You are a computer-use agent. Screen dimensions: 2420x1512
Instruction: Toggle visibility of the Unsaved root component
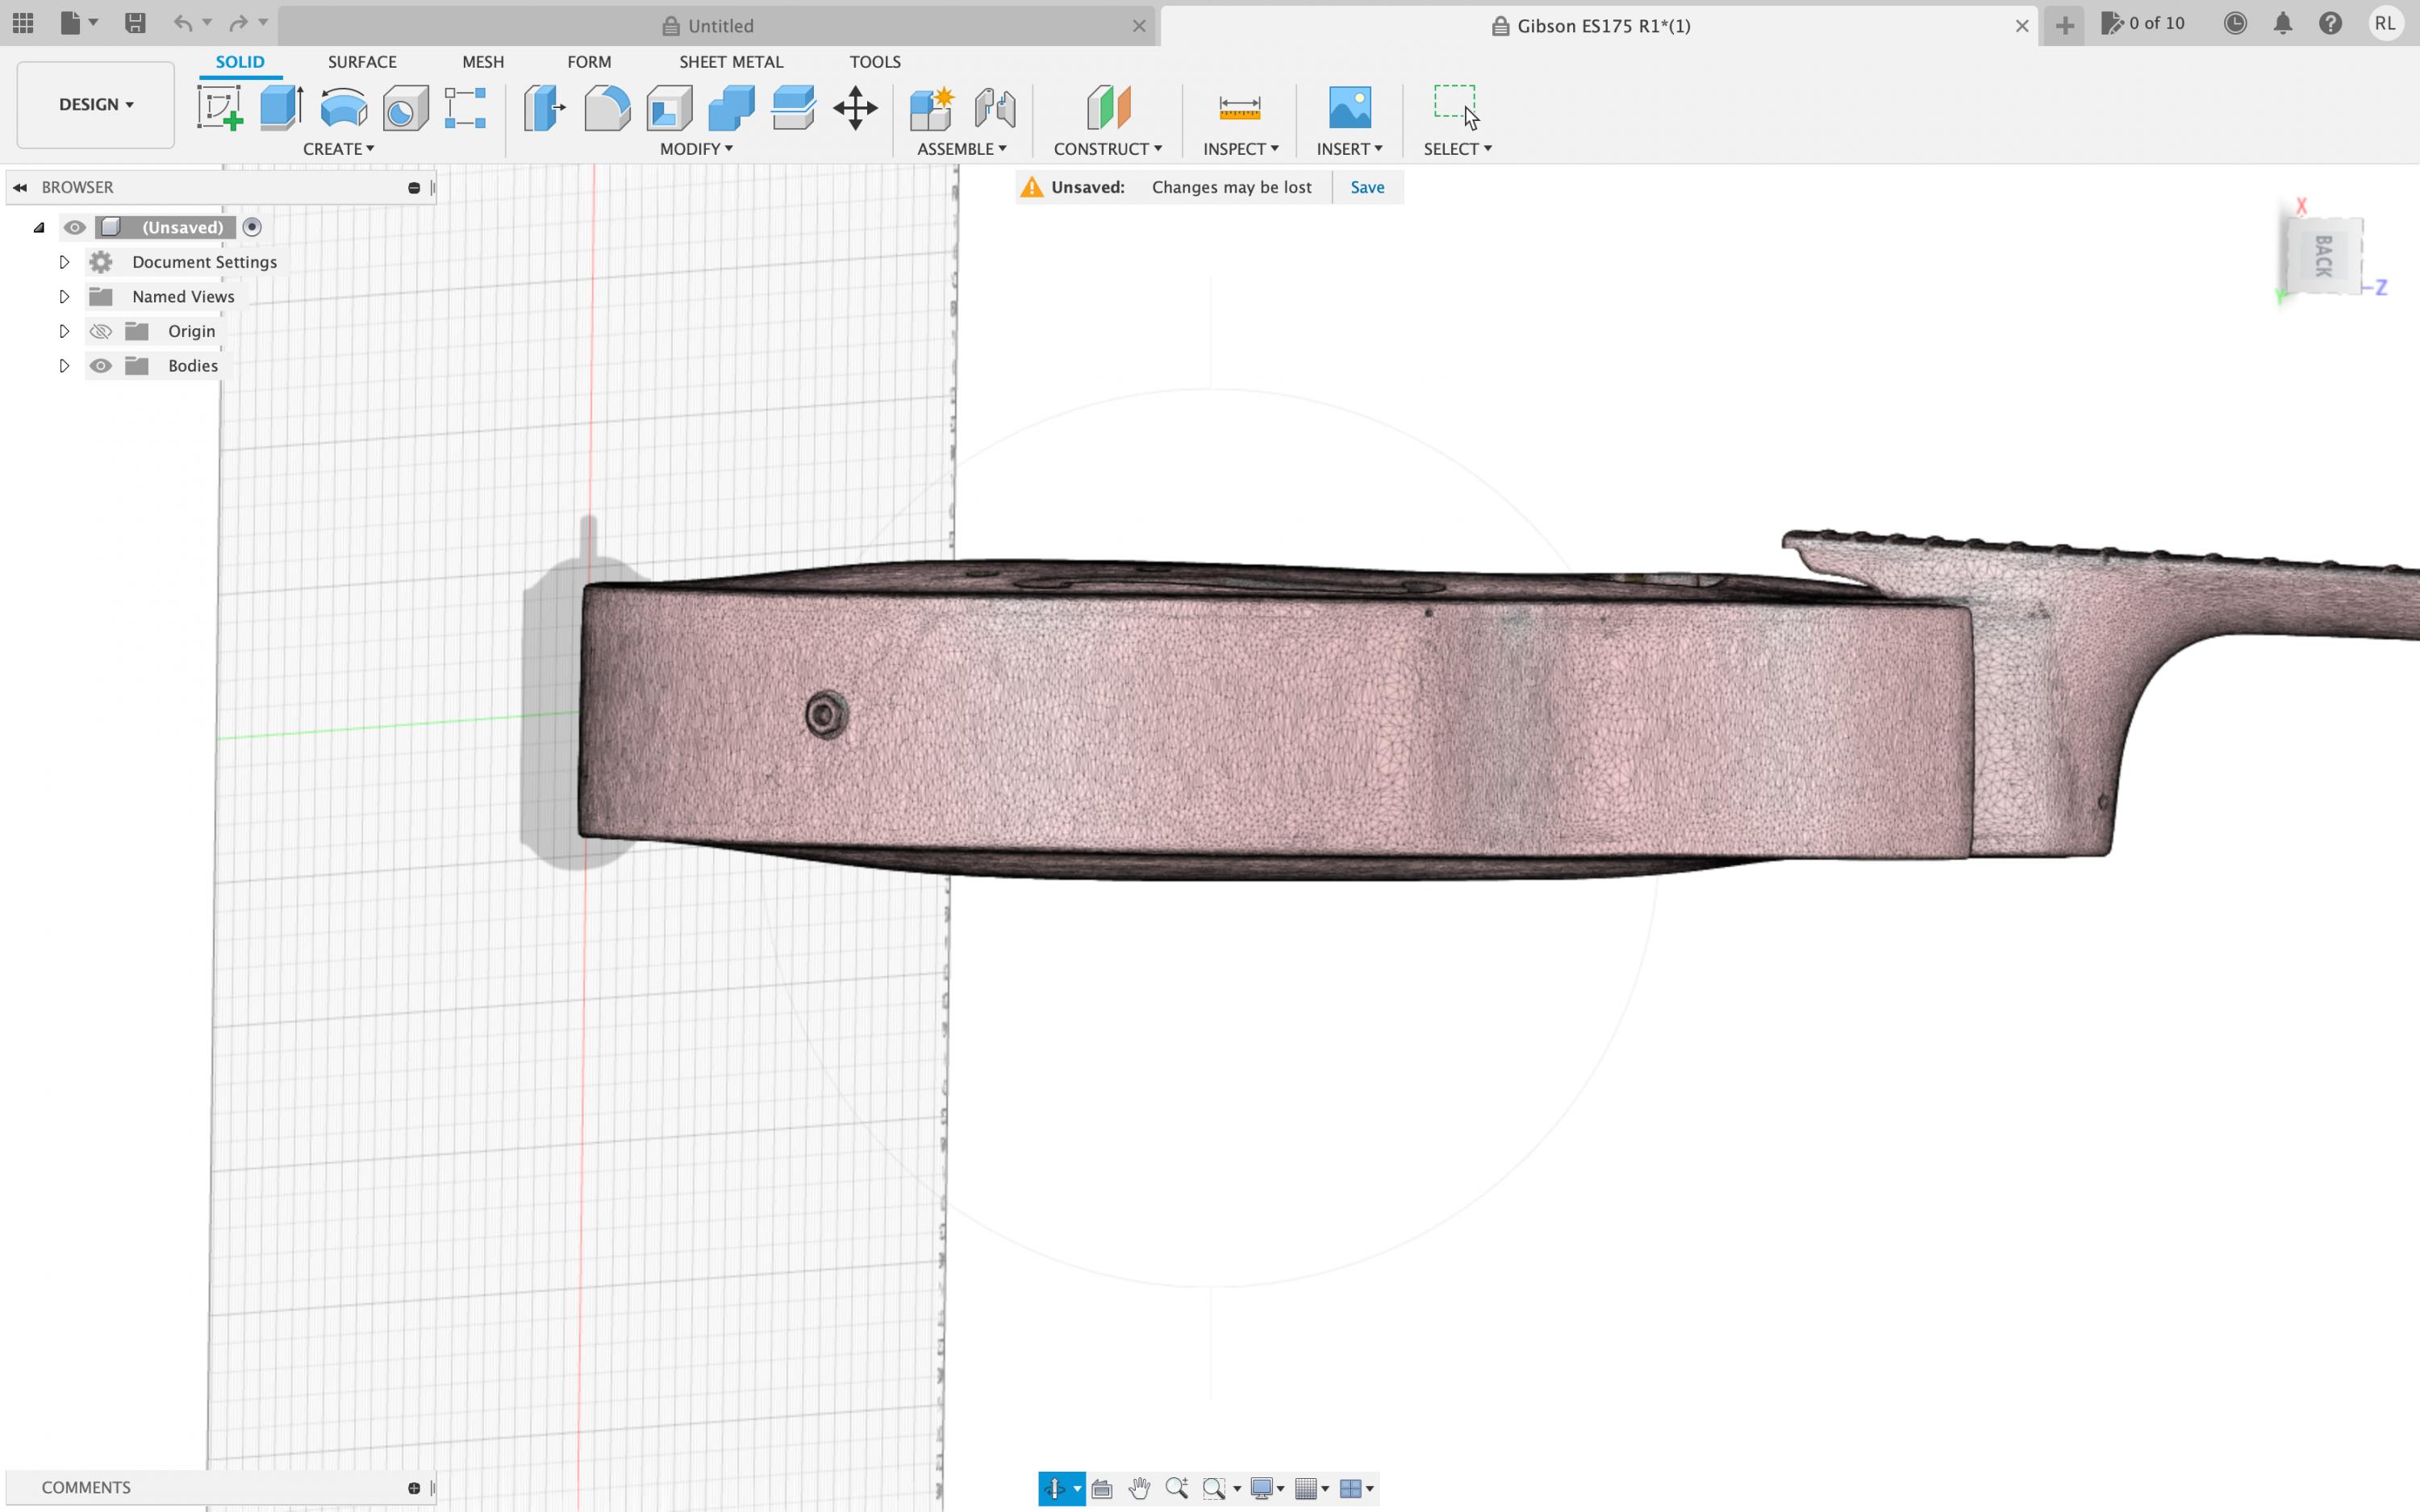(x=75, y=228)
